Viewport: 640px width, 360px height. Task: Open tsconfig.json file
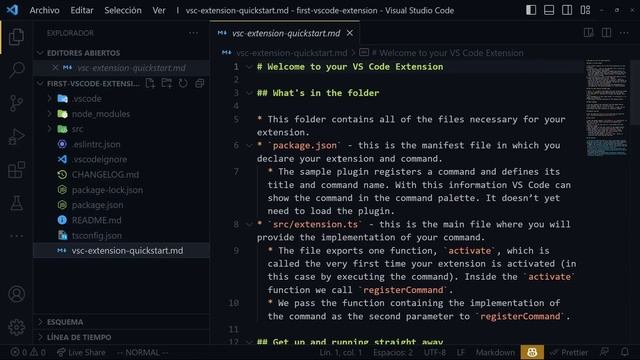click(97, 236)
